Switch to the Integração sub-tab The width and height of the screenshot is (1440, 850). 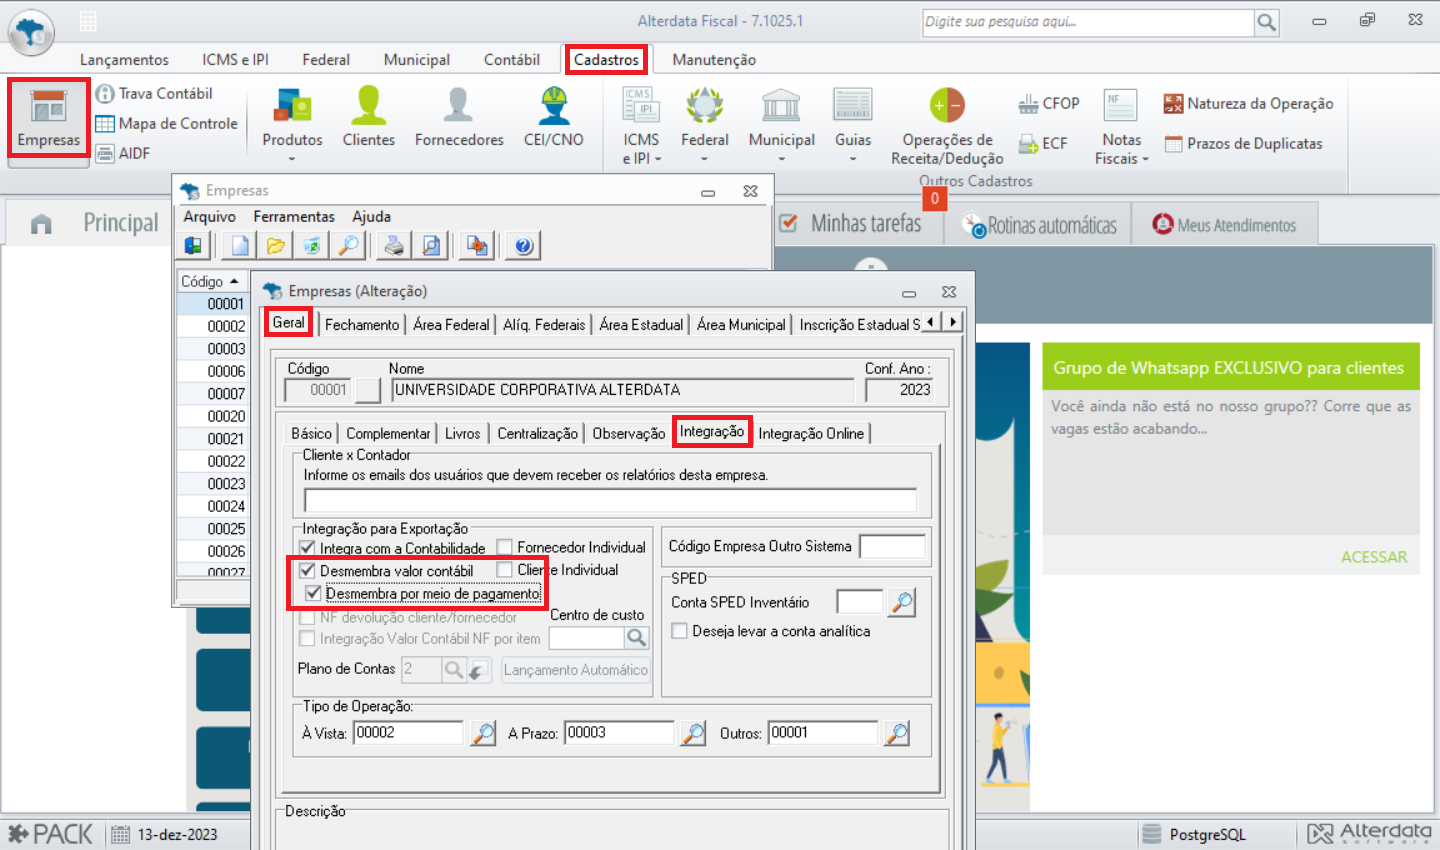(712, 432)
